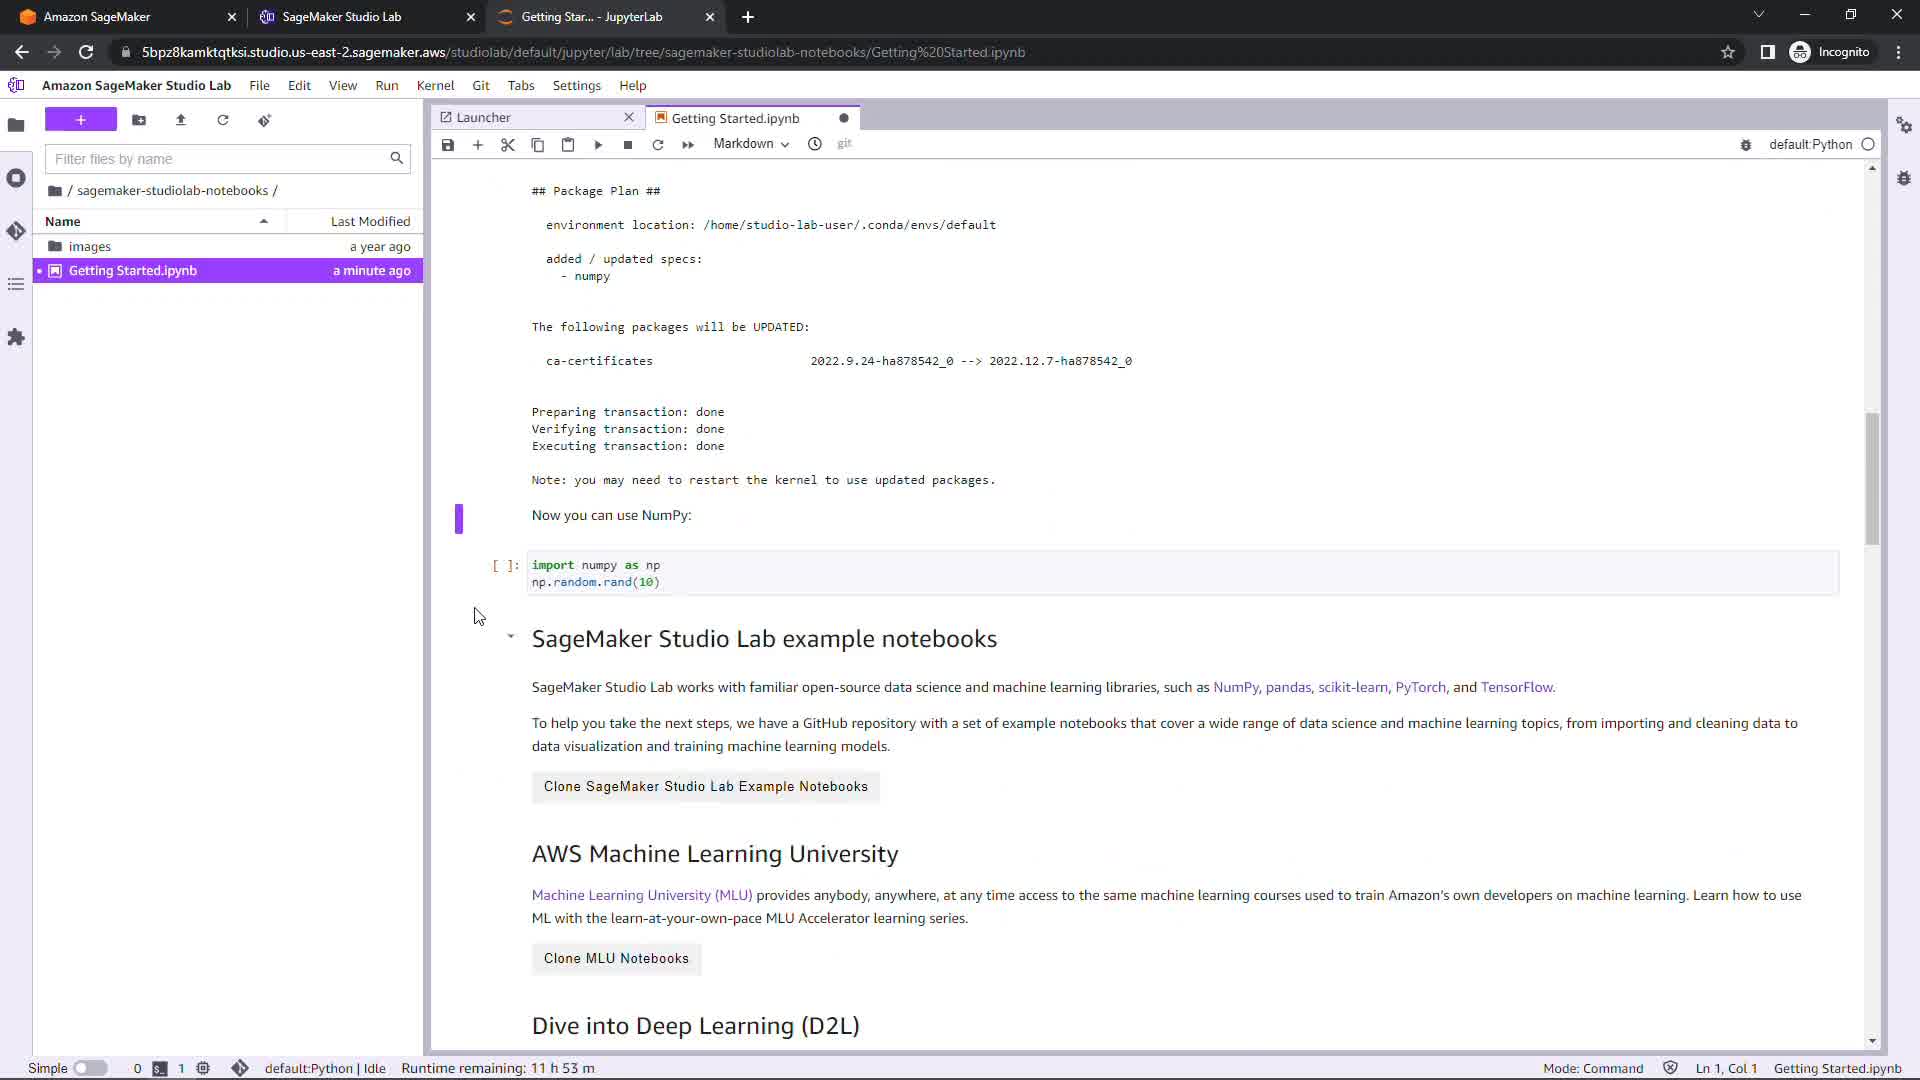1920x1080 pixels.
Task: Restart kernel and run all cells
Action: (688, 145)
